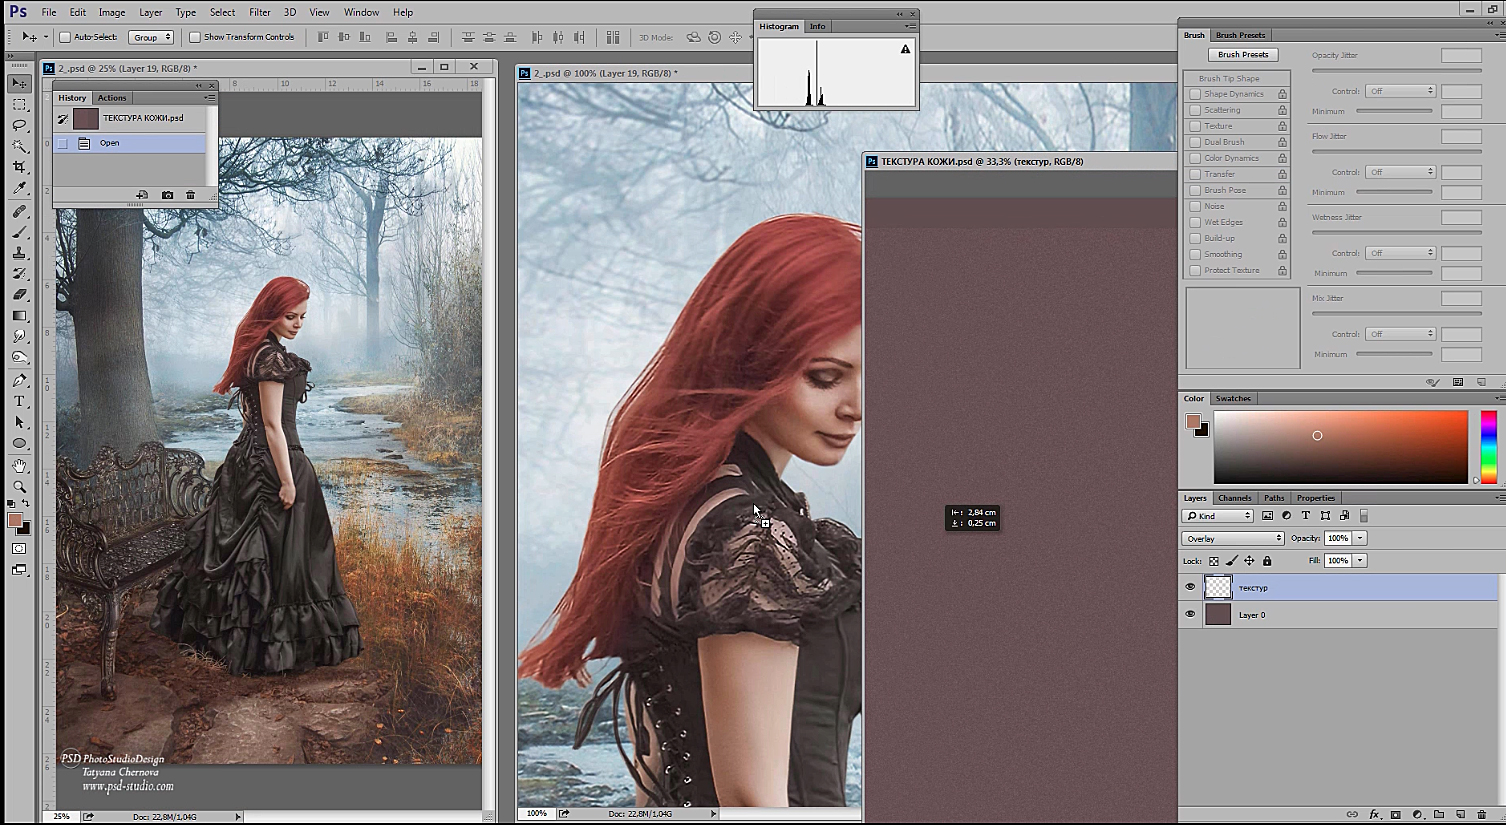Select the Rectangular Marquee tool
Viewport: 1506px width, 825px height.
(19, 104)
